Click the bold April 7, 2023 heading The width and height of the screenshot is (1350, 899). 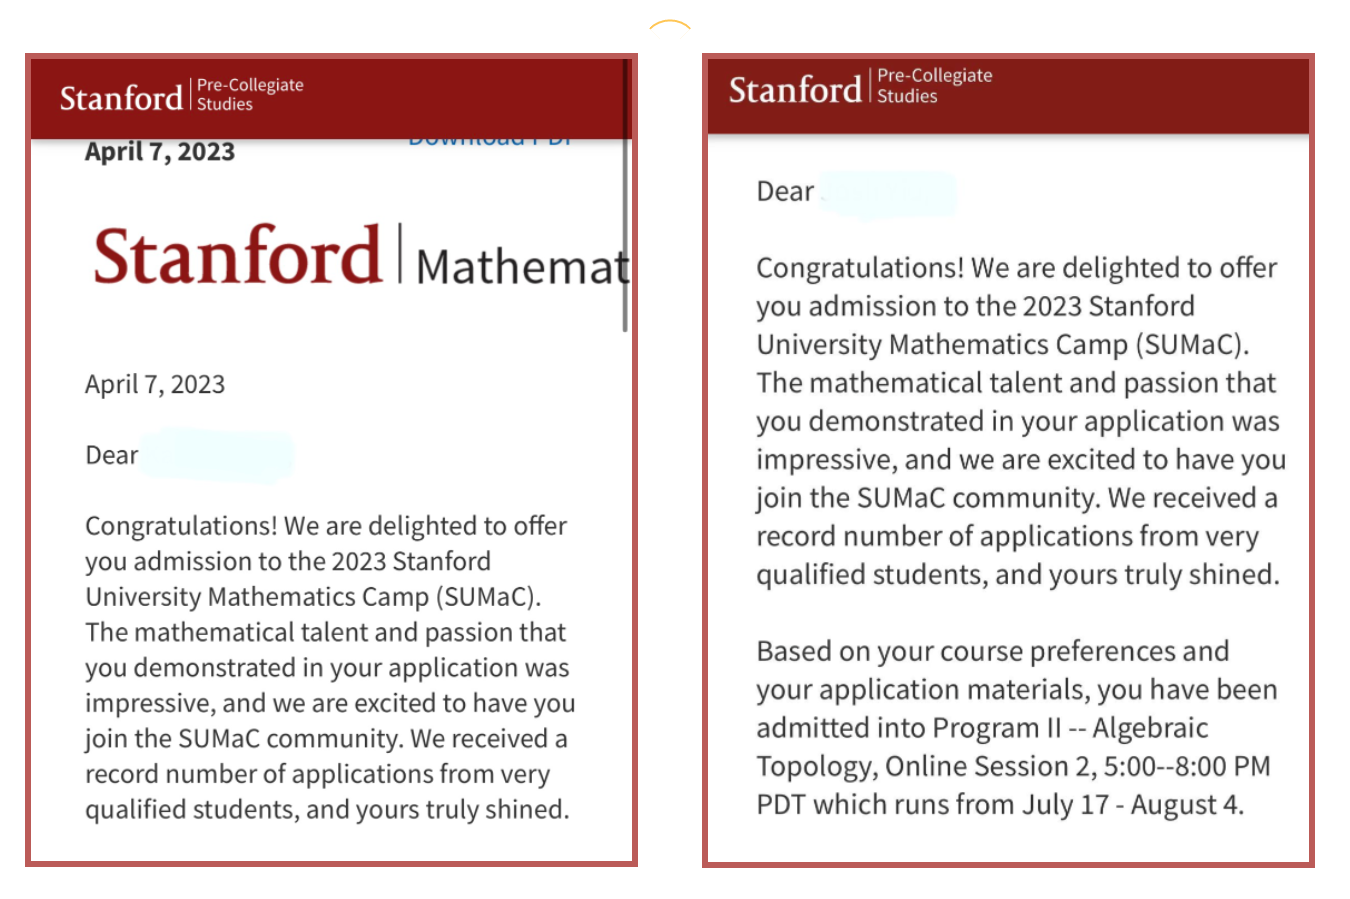point(160,152)
